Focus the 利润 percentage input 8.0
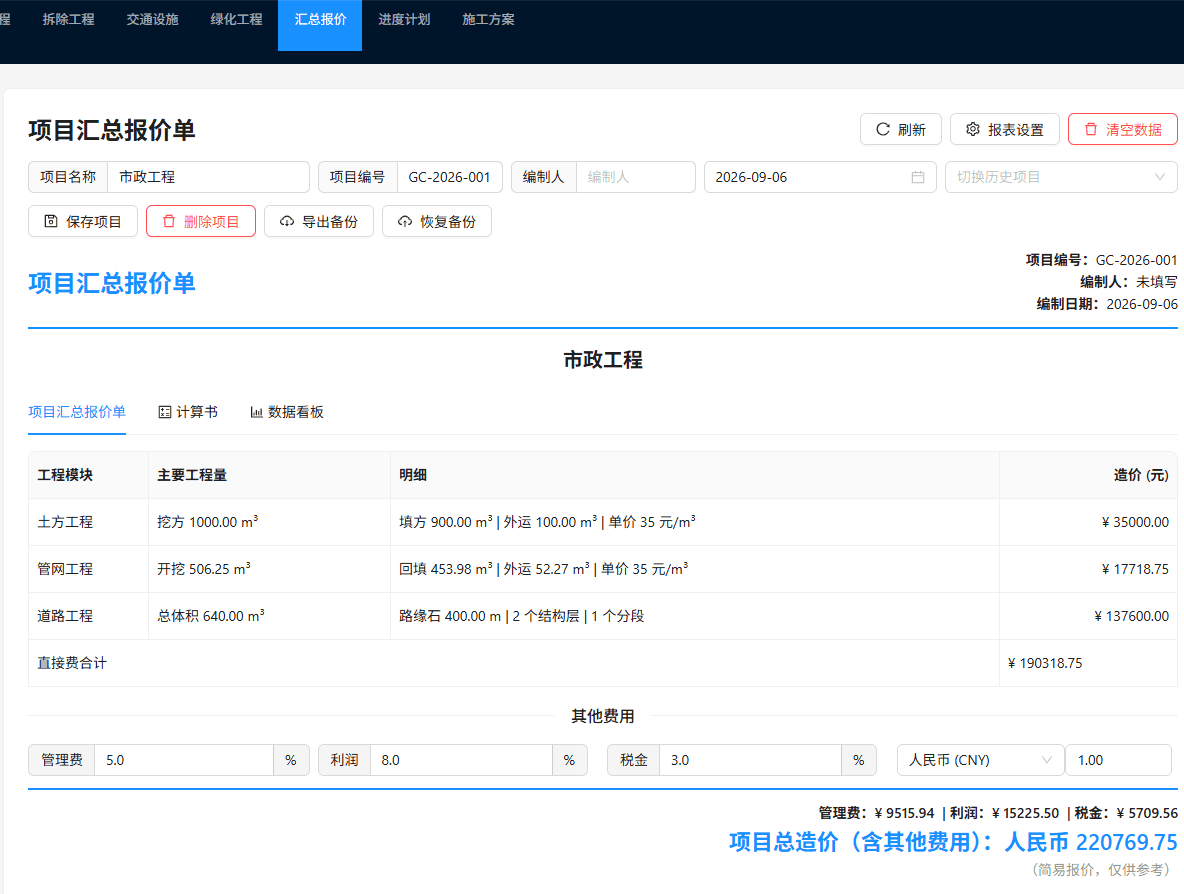Viewport: 1184px width, 894px height. [x=461, y=760]
